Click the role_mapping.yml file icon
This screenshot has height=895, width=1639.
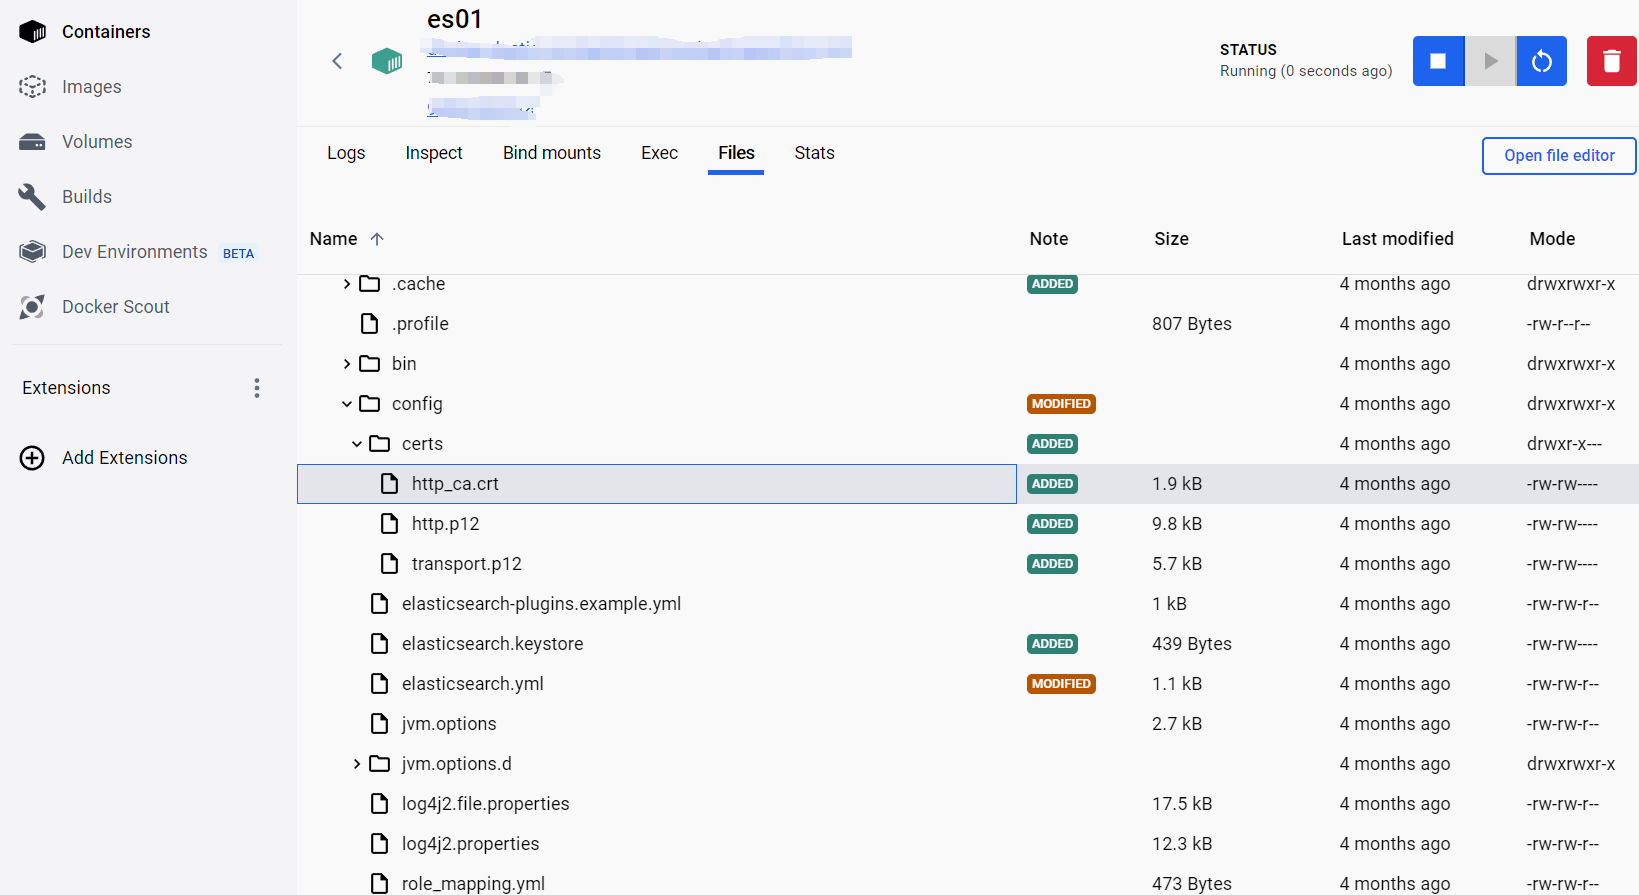[x=380, y=884]
